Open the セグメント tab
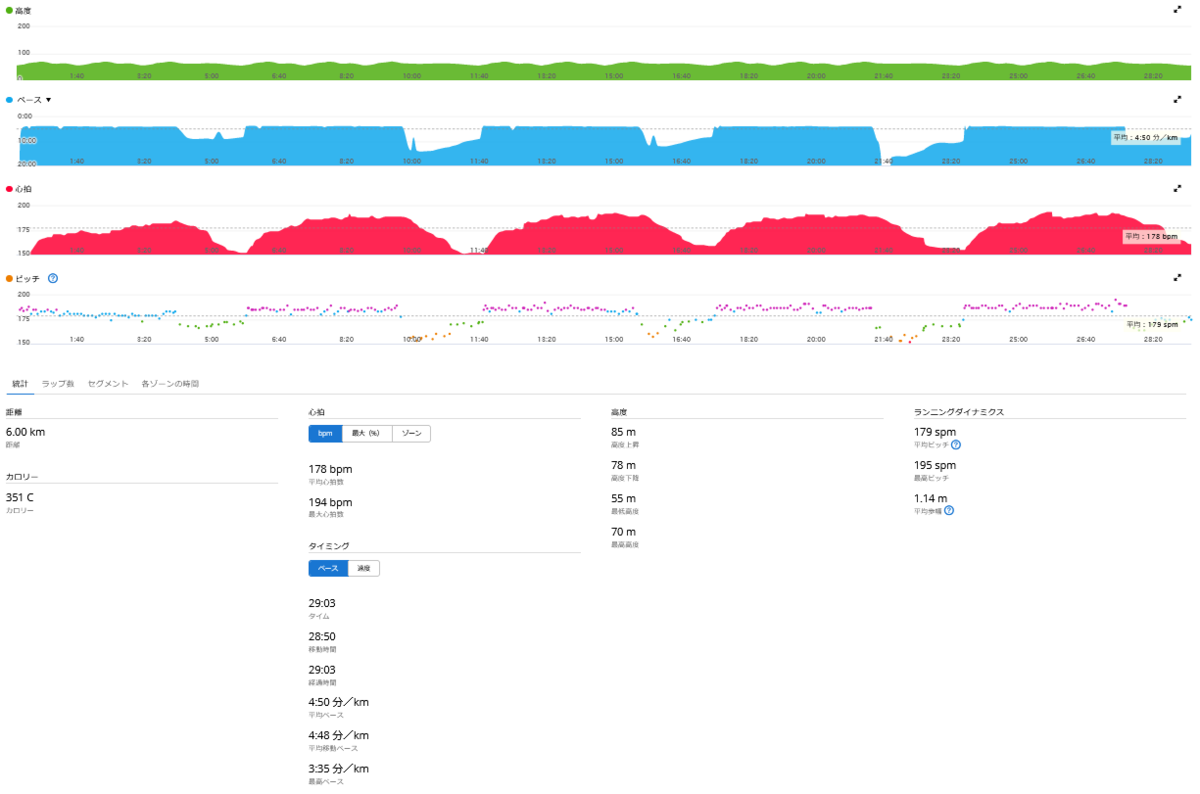This screenshot has width=1200, height=794. (x=108, y=383)
